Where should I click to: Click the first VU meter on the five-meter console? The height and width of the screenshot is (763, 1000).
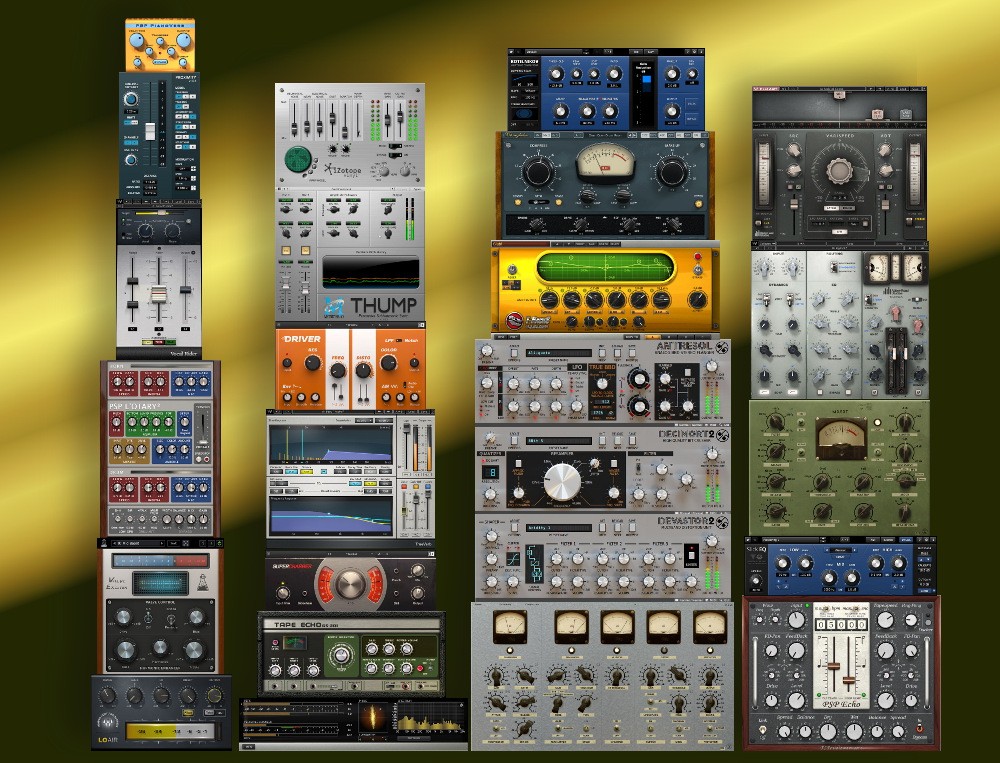(510, 626)
